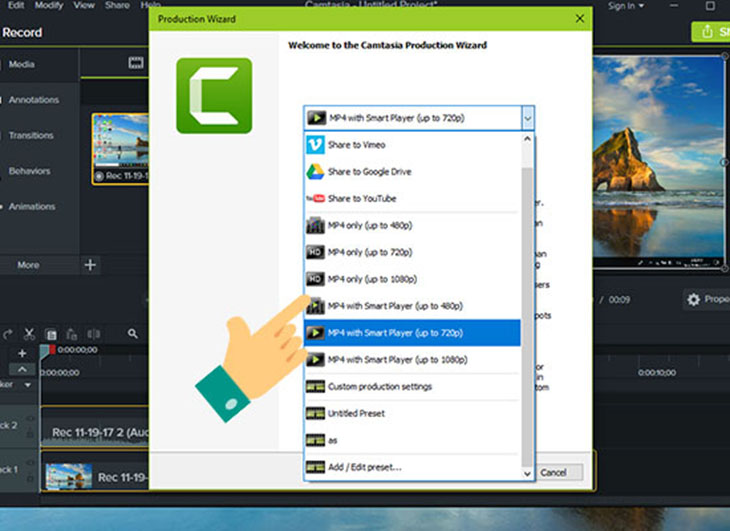This screenshot has width=730, height=531.
Task: Choose MP4 with Smart Player (up to 480p)
Action: (412, 306)
